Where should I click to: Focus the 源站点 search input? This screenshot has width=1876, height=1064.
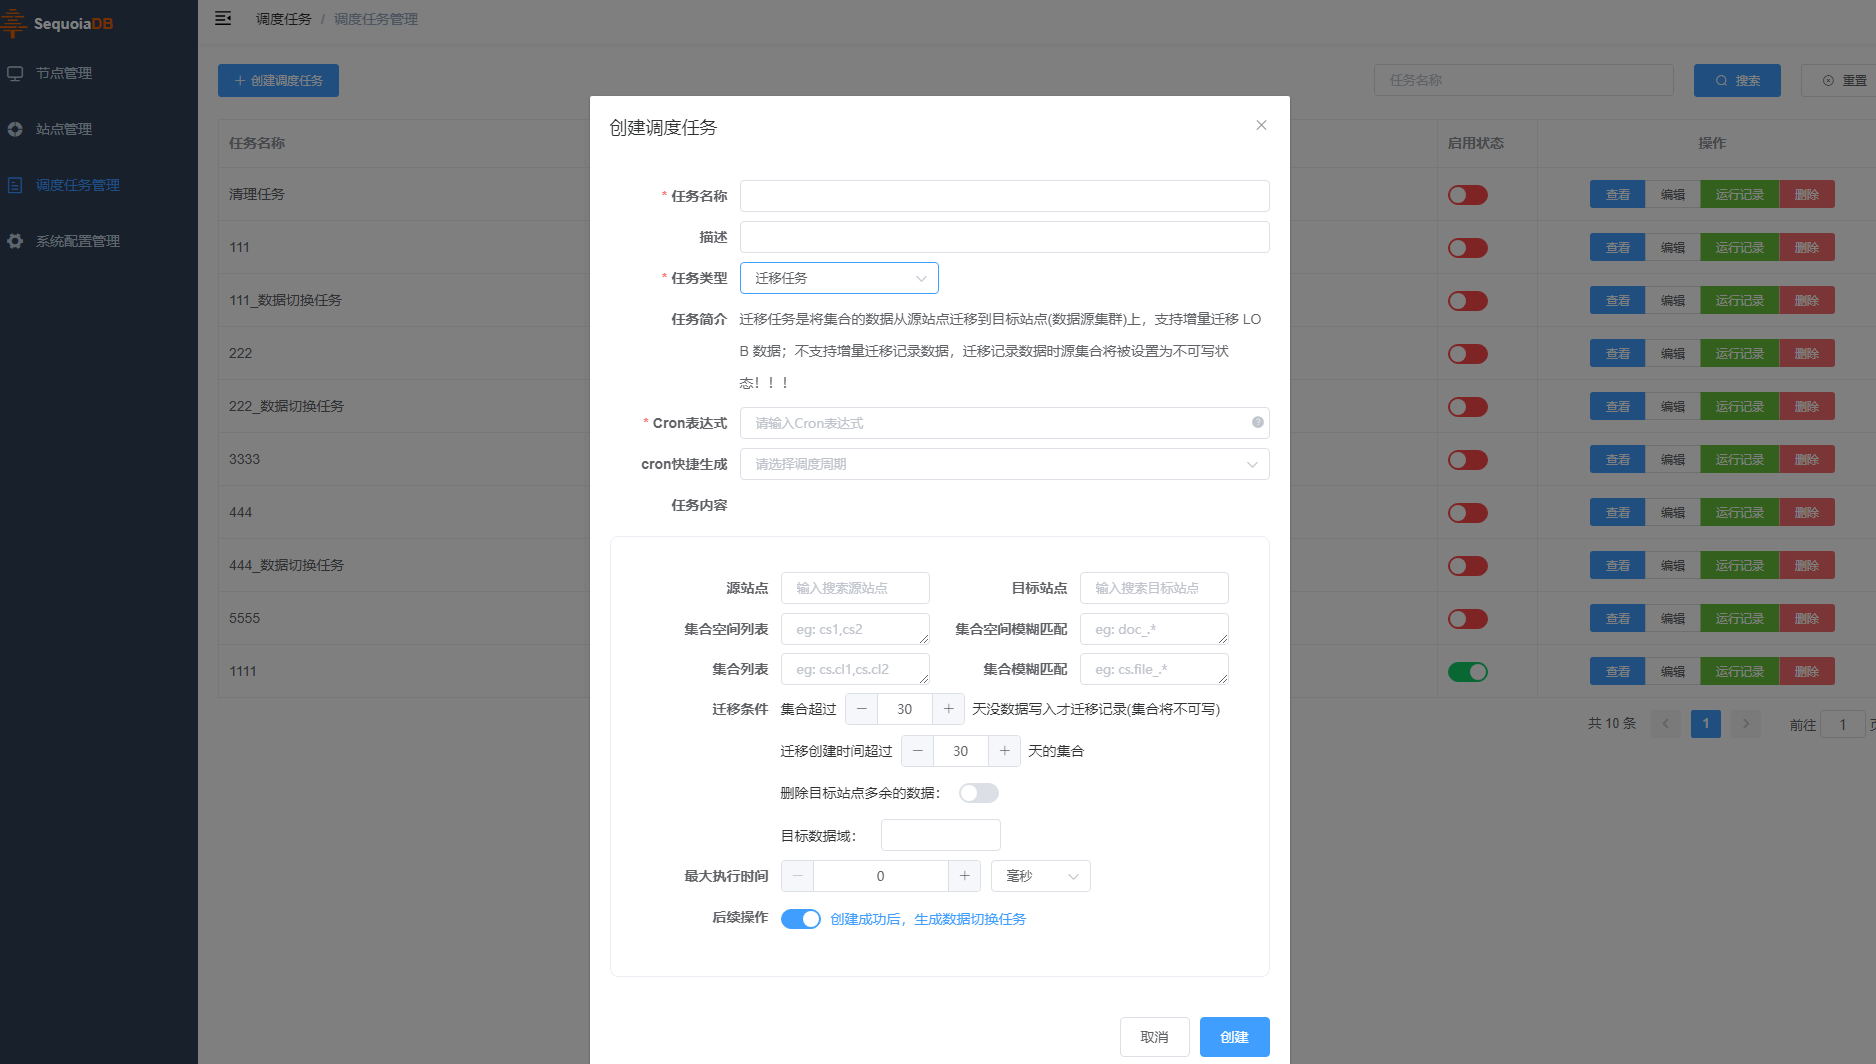[855, 588]
